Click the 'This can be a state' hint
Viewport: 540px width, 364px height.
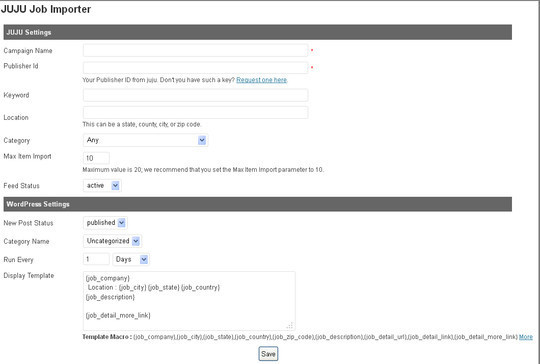pyautogui.click(x=142, y=124)
